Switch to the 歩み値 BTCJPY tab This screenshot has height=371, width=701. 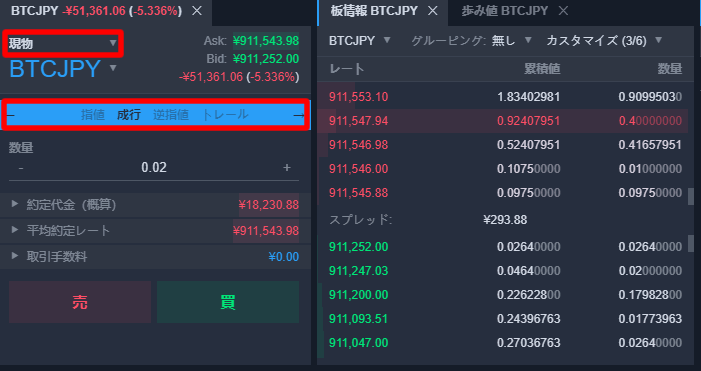[x=504, y=11]
